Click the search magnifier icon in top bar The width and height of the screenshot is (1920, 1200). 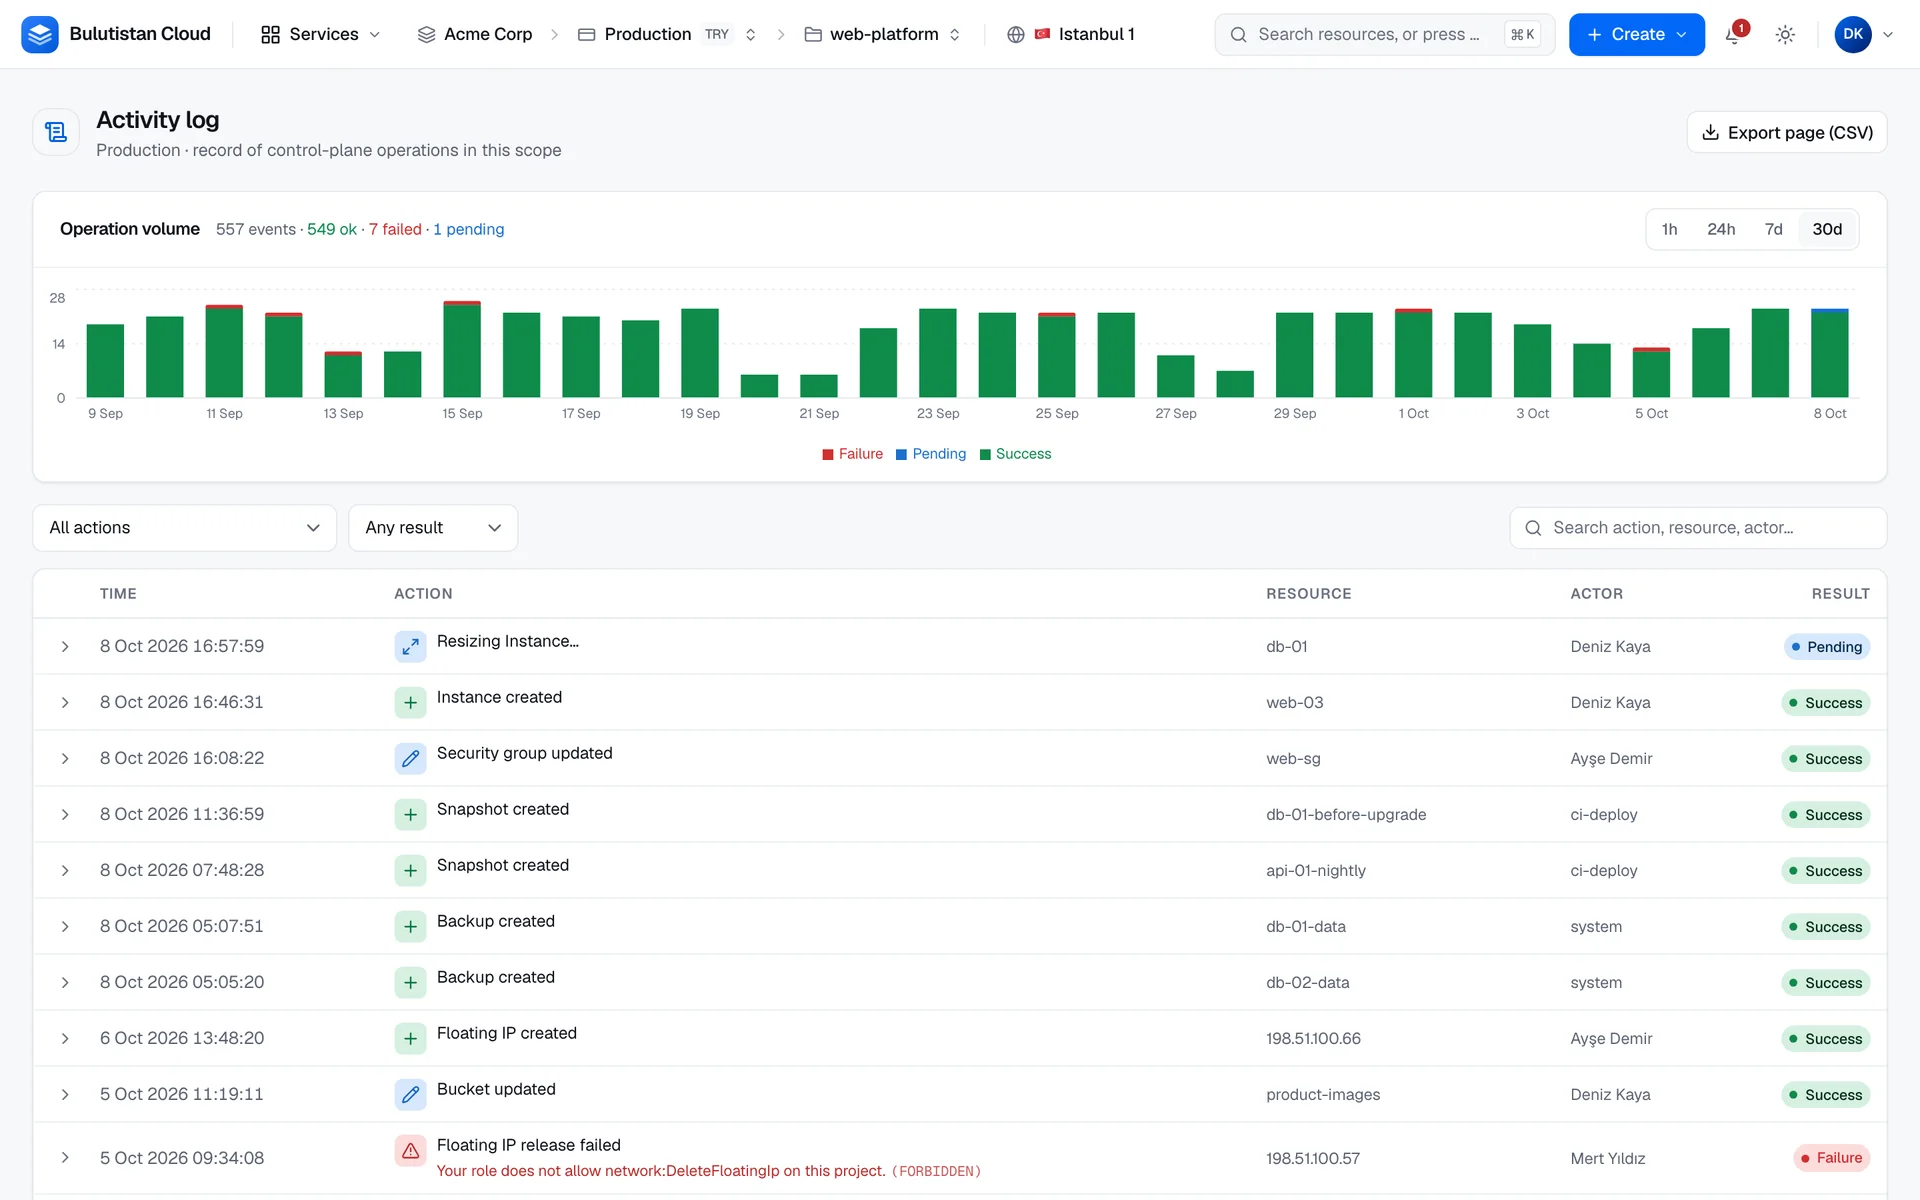click(x=1238, y=34)
